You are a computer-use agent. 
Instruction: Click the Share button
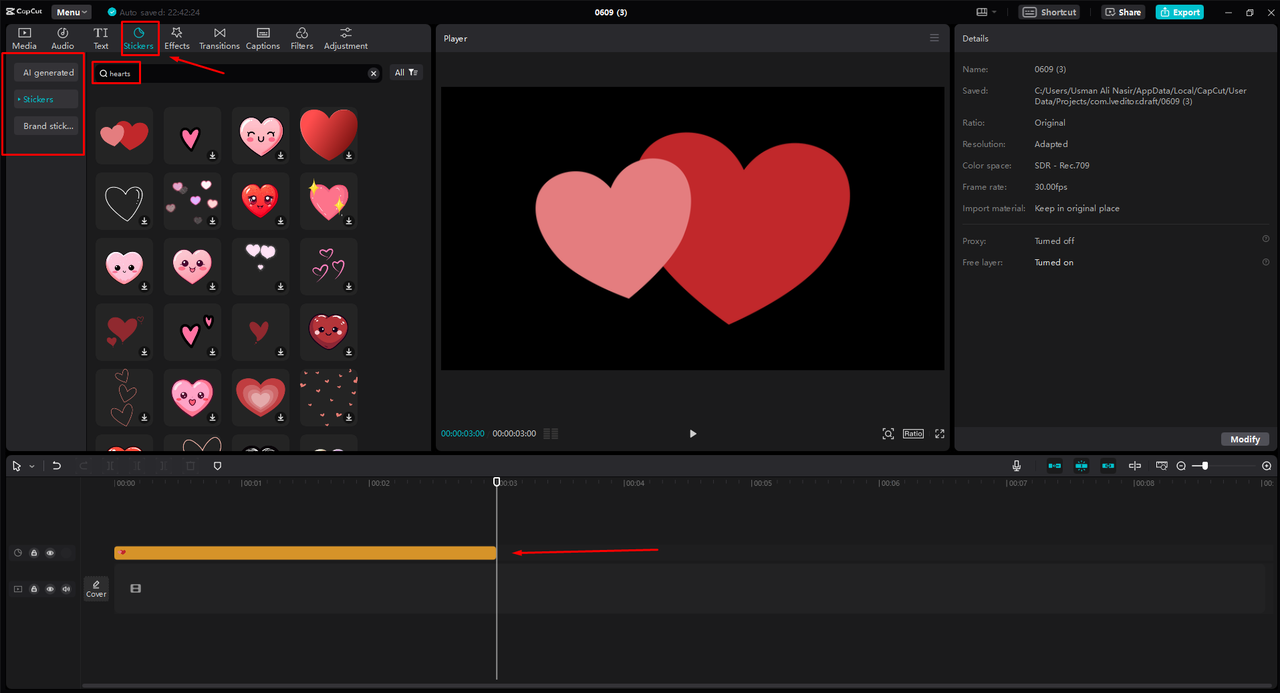coord(1123,12)
